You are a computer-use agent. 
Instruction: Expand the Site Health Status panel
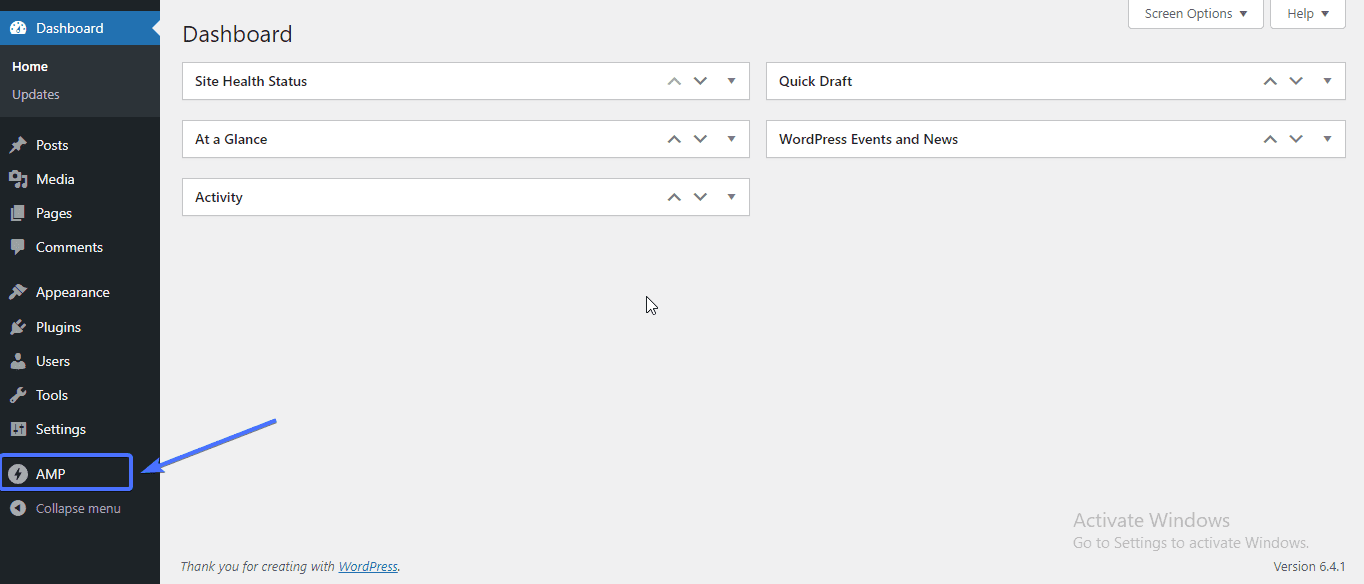click(x=731, y=81)
